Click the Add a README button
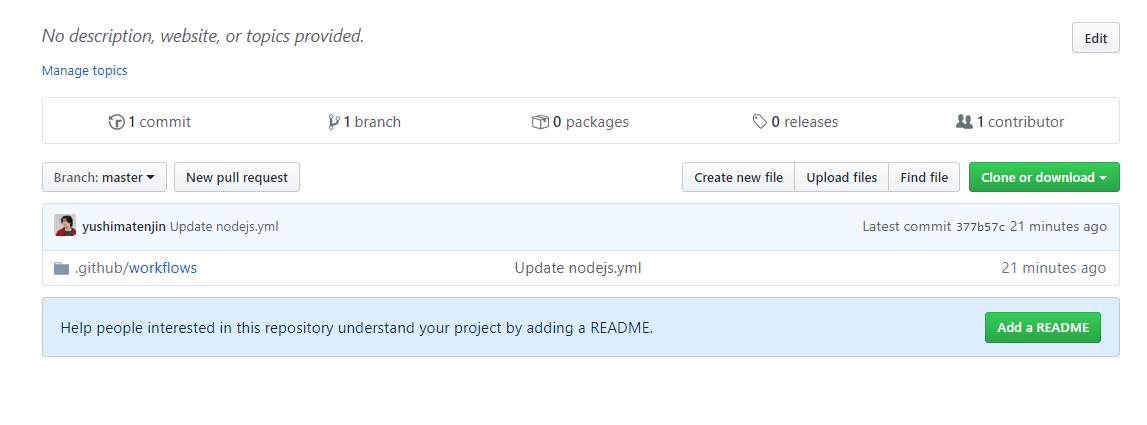The height and width of the screenshot is (425, 1147). click(1042, 328)
